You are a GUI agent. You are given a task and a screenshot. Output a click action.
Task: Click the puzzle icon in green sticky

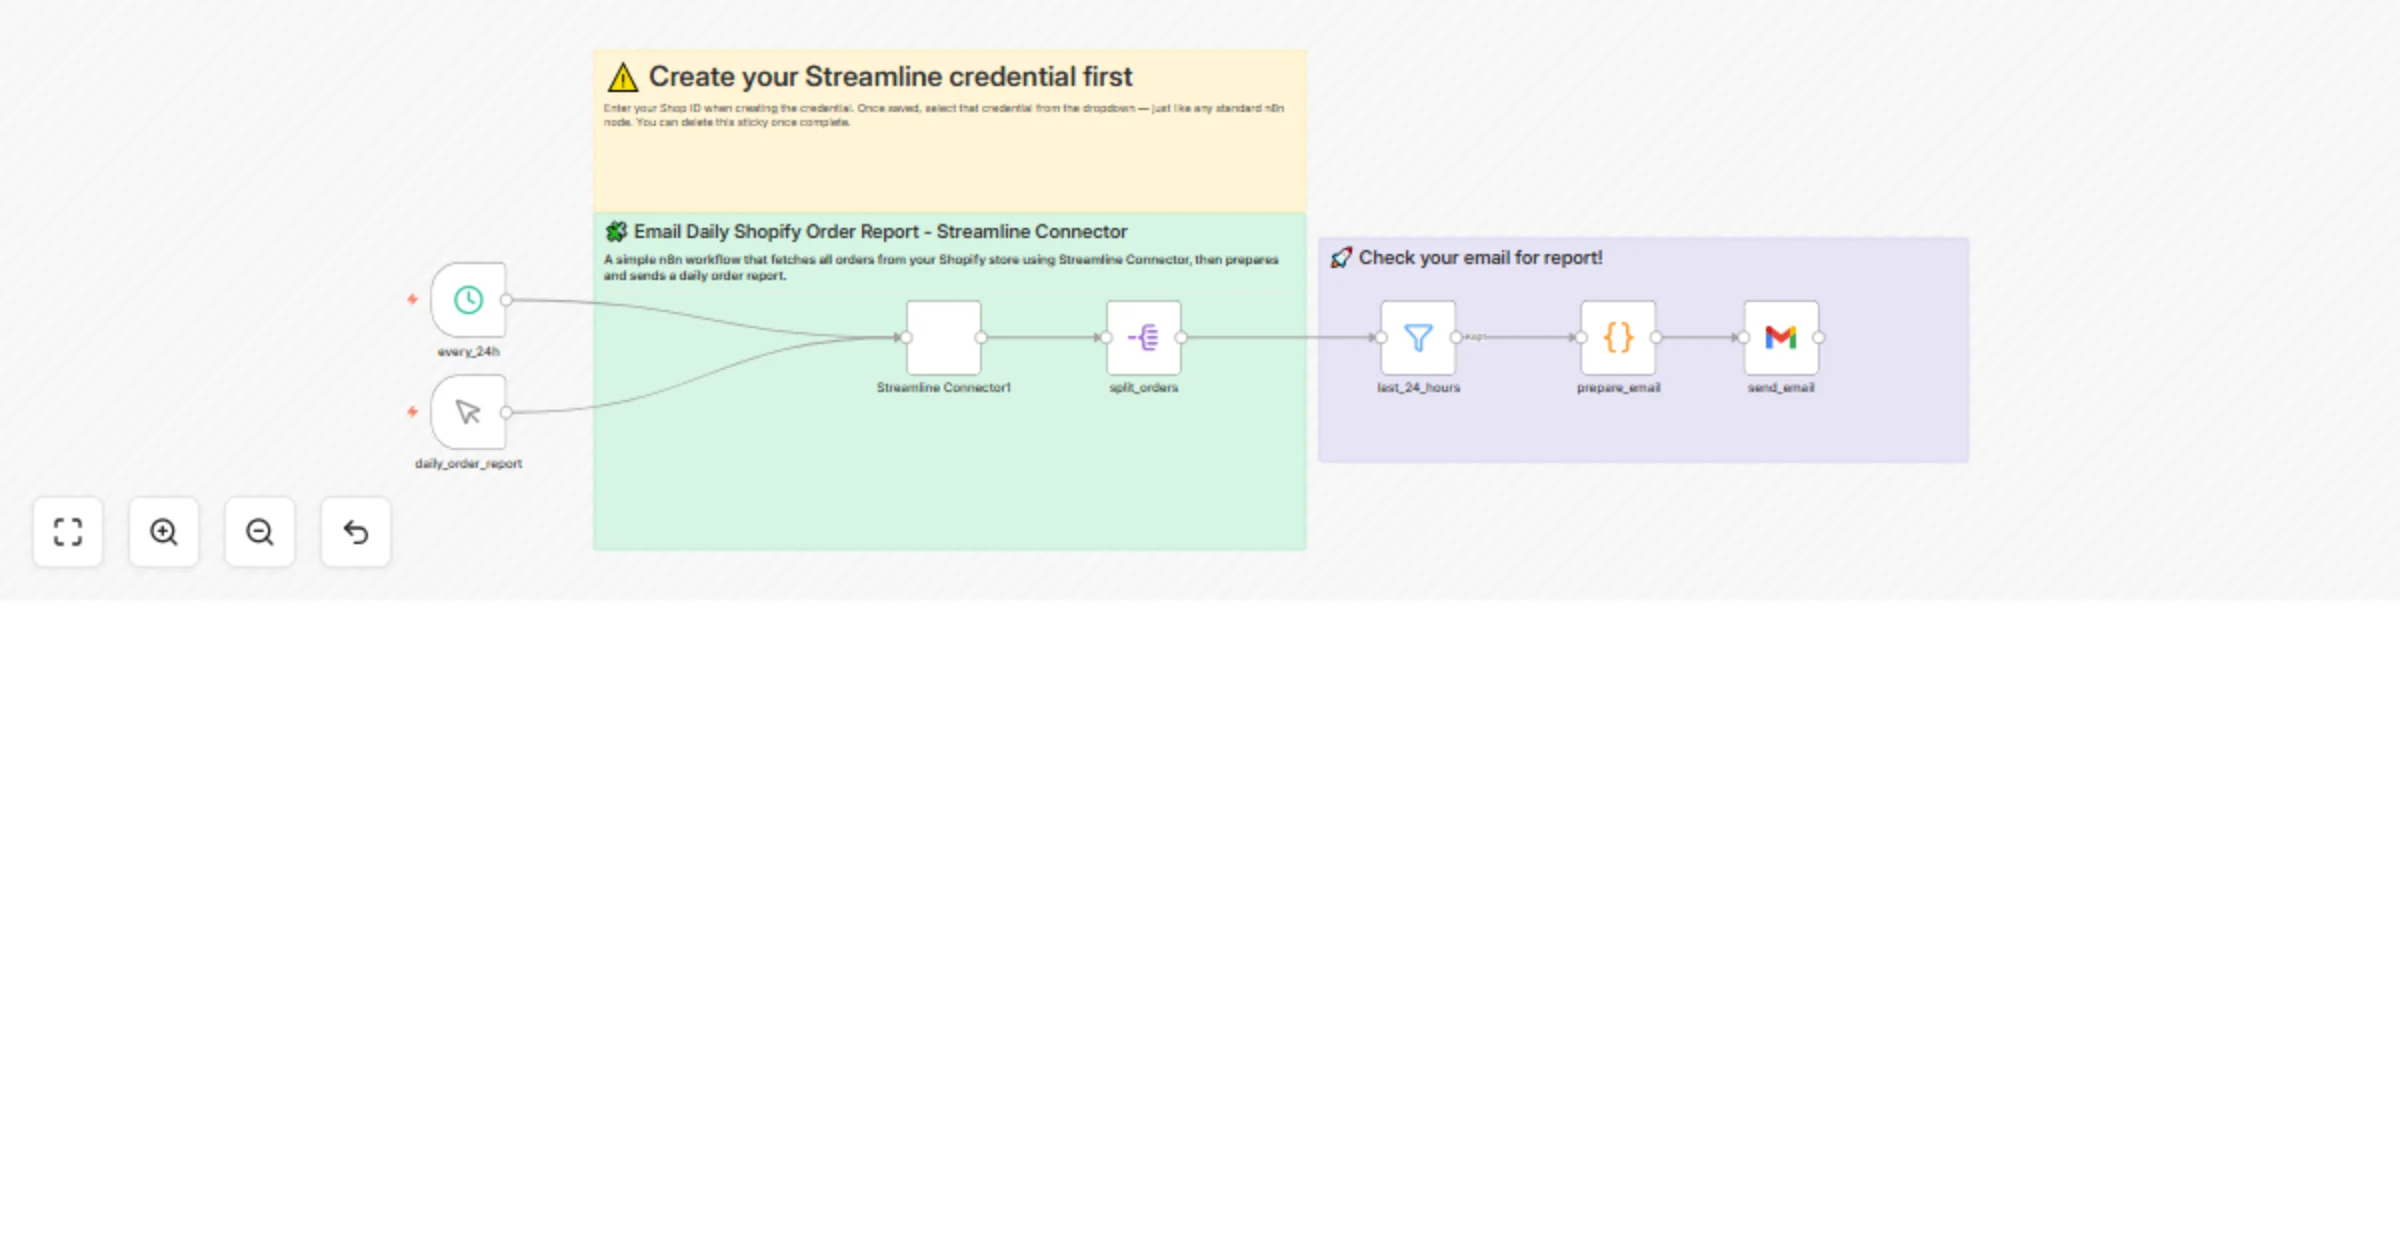(616, 232)
